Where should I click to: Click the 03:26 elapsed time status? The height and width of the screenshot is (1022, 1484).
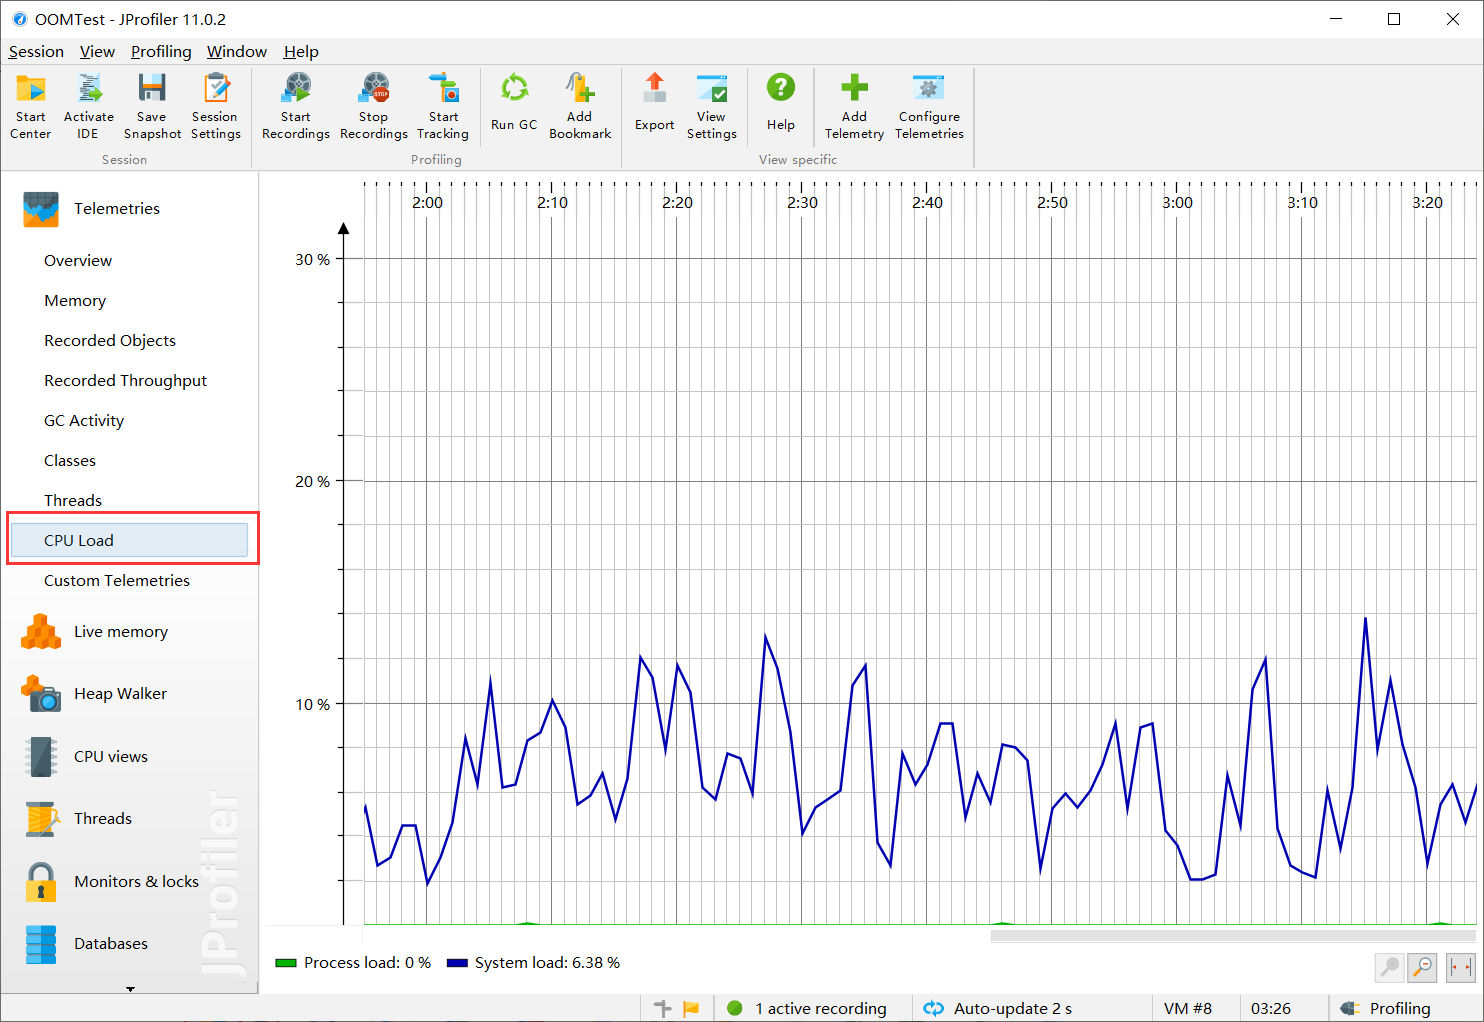pos(1271,1008)
